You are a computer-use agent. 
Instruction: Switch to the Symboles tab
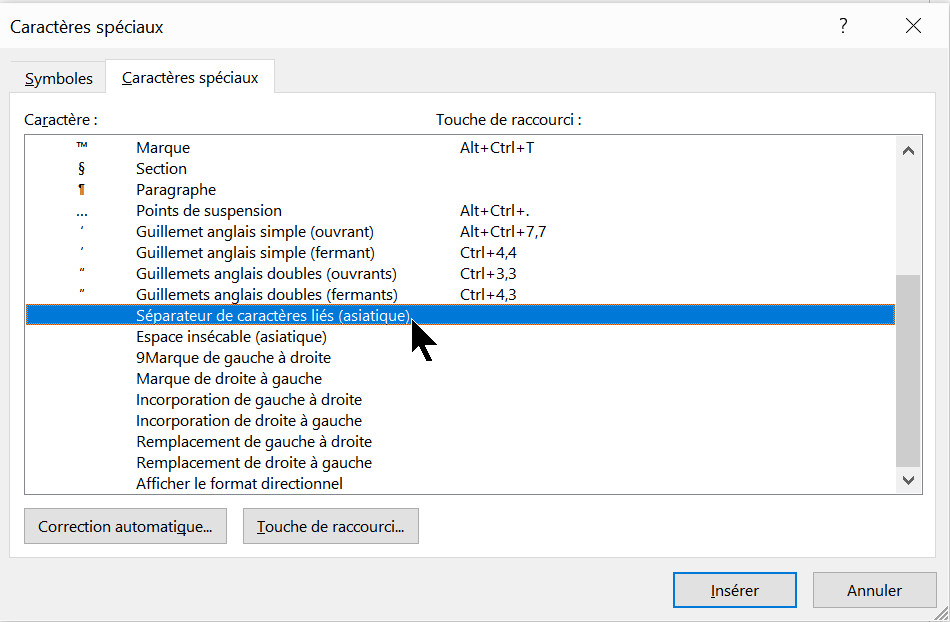point(59,78)
